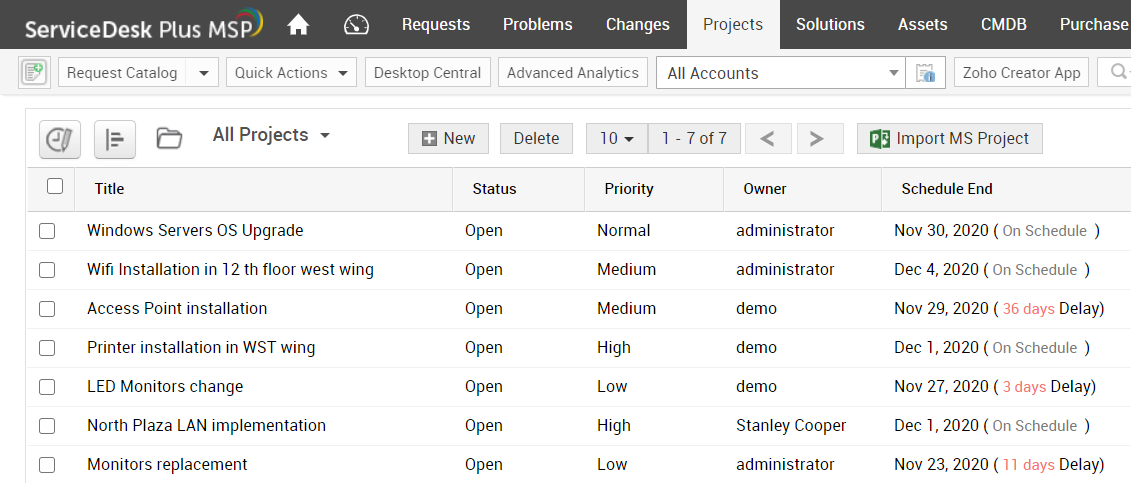
Task: Check the Windows Servers OS Upgrade row
Action: 47,231
